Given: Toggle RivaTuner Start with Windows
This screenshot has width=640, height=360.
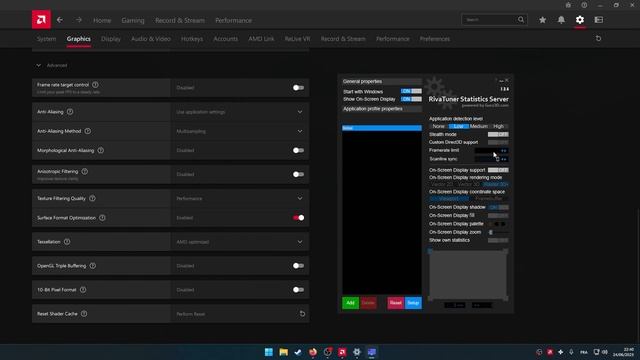Looking at the screenshot, I should click(411, 91).
